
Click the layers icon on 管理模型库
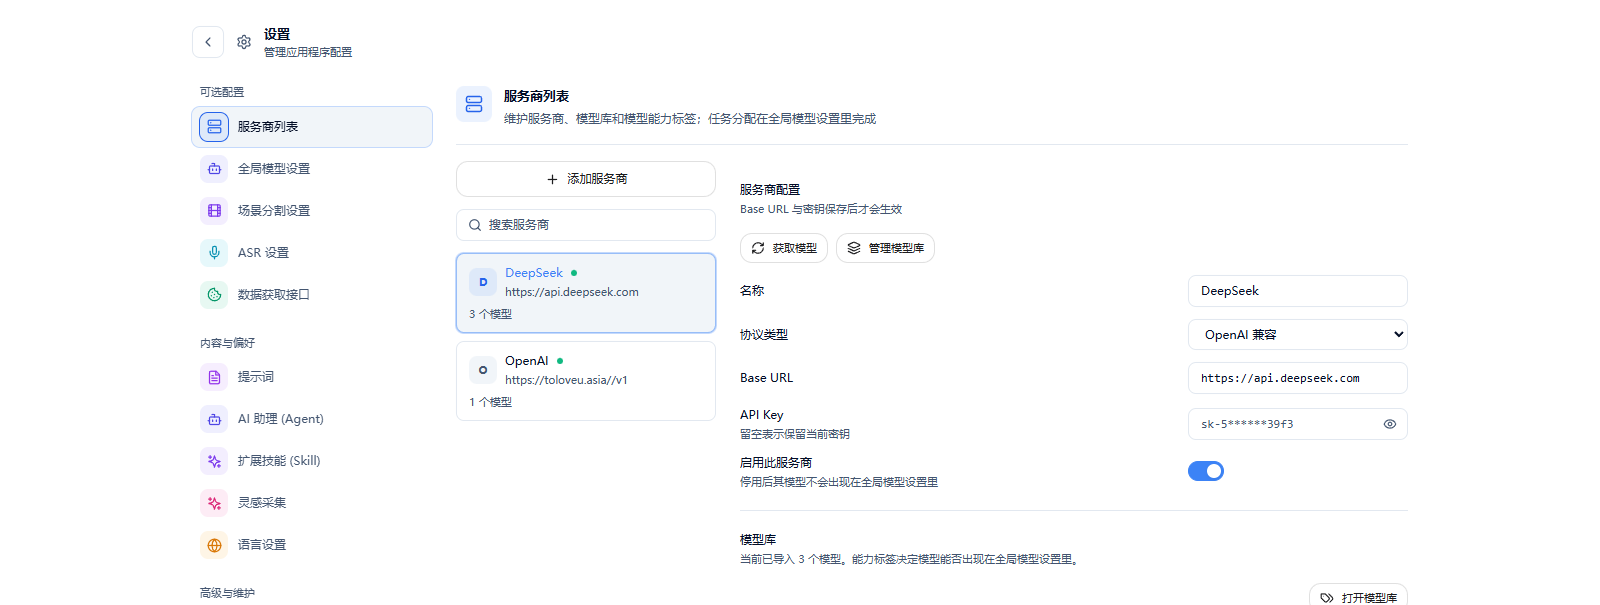(854, 248)
